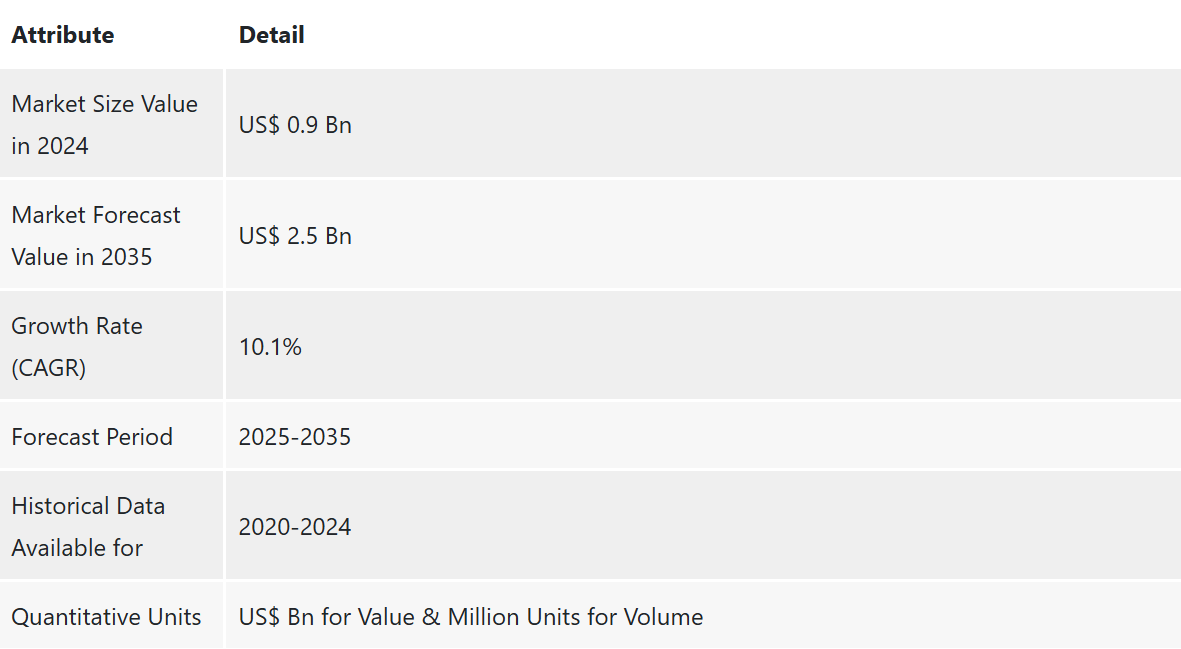Viewport: 1181px width, 649px height.
Task: Click the Detail column header
Action: pyautogui.click(x=271, y=35)
